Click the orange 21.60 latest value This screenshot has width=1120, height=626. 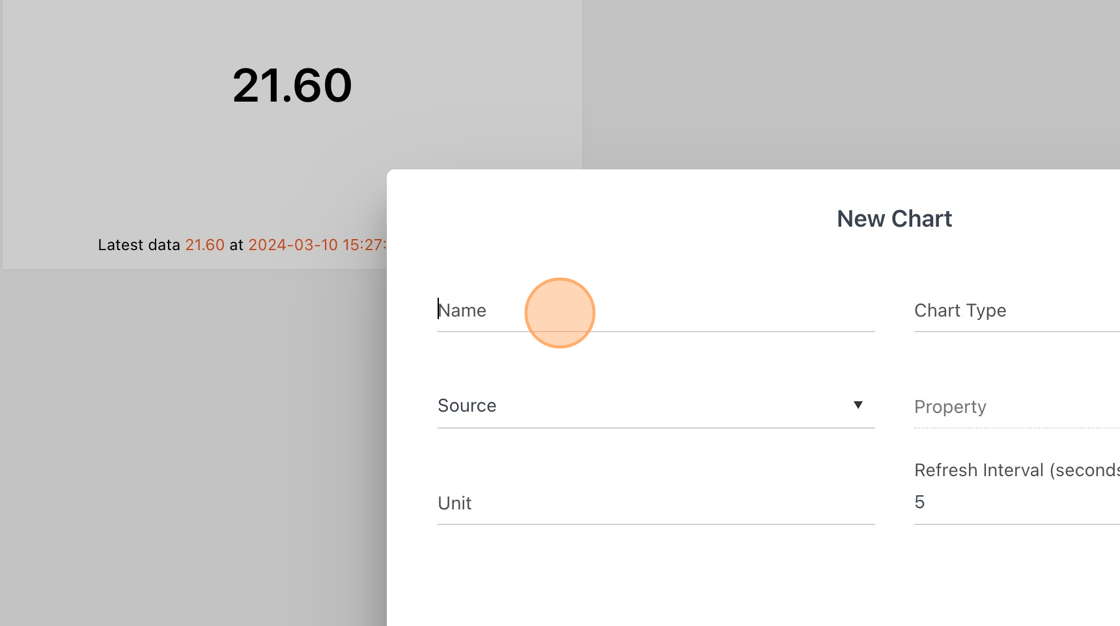(x=205, y=244)
